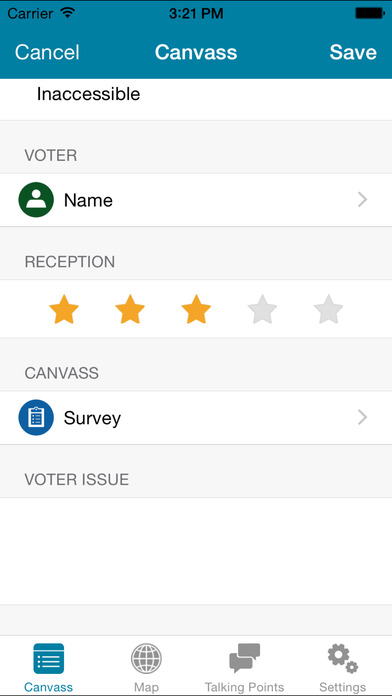392x696 pixels.
Task: Expand the Survey row chevron
Action: tap(363, 418)
